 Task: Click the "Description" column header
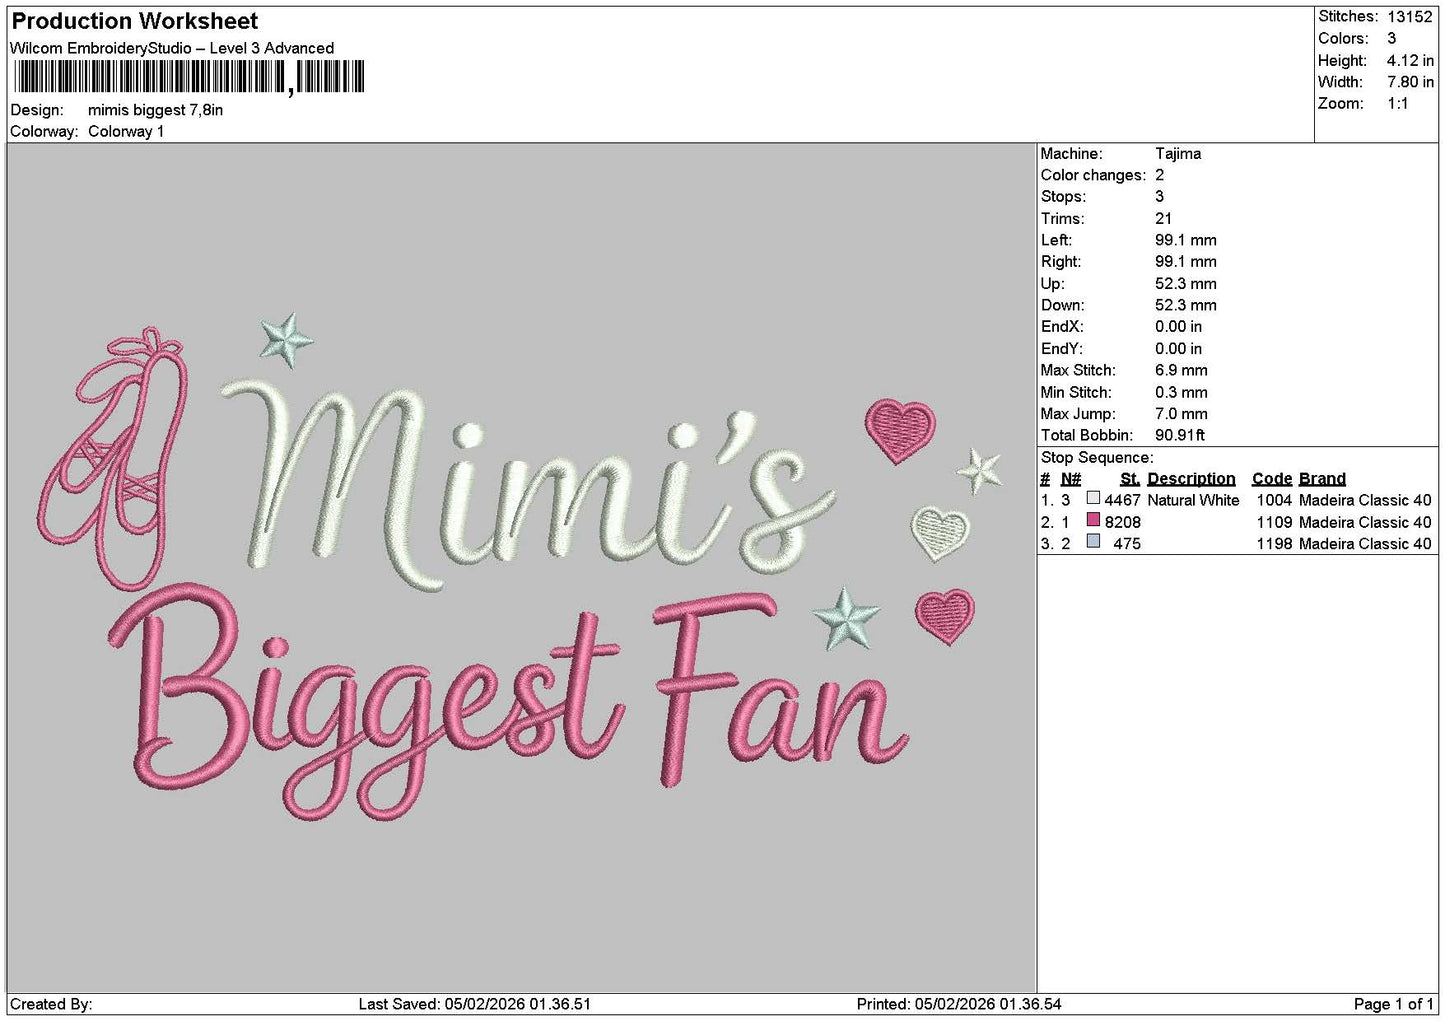pyautogui.click(x=1191, y=478)
